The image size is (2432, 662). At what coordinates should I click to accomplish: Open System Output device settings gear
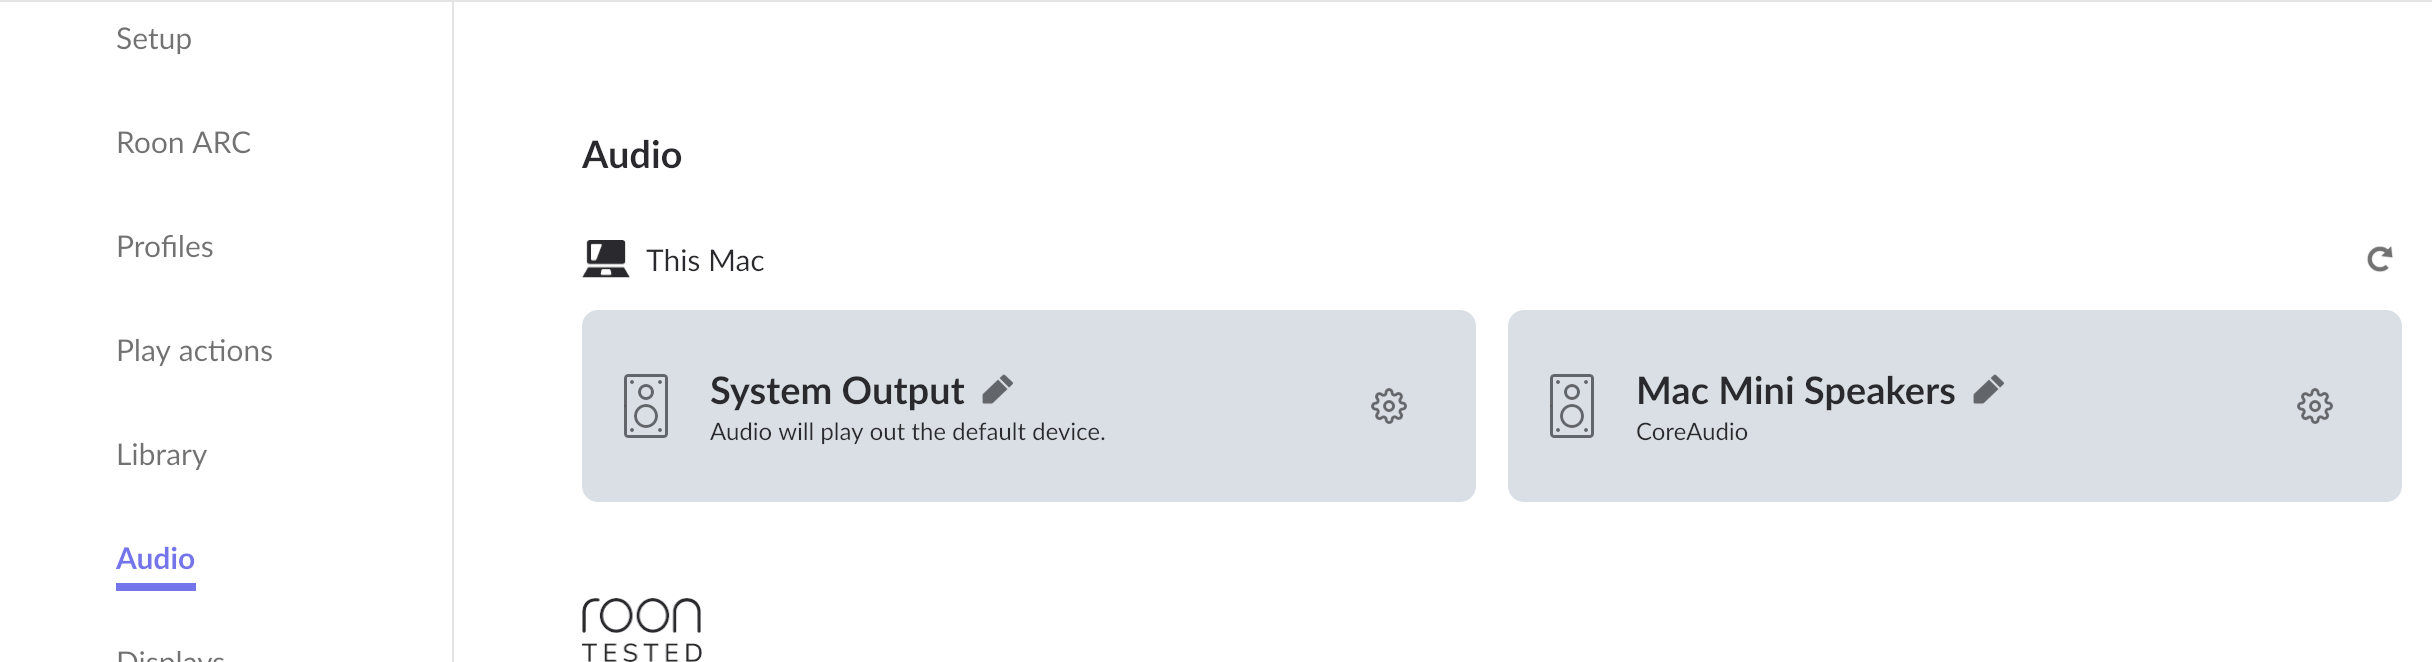(1388, 406)
